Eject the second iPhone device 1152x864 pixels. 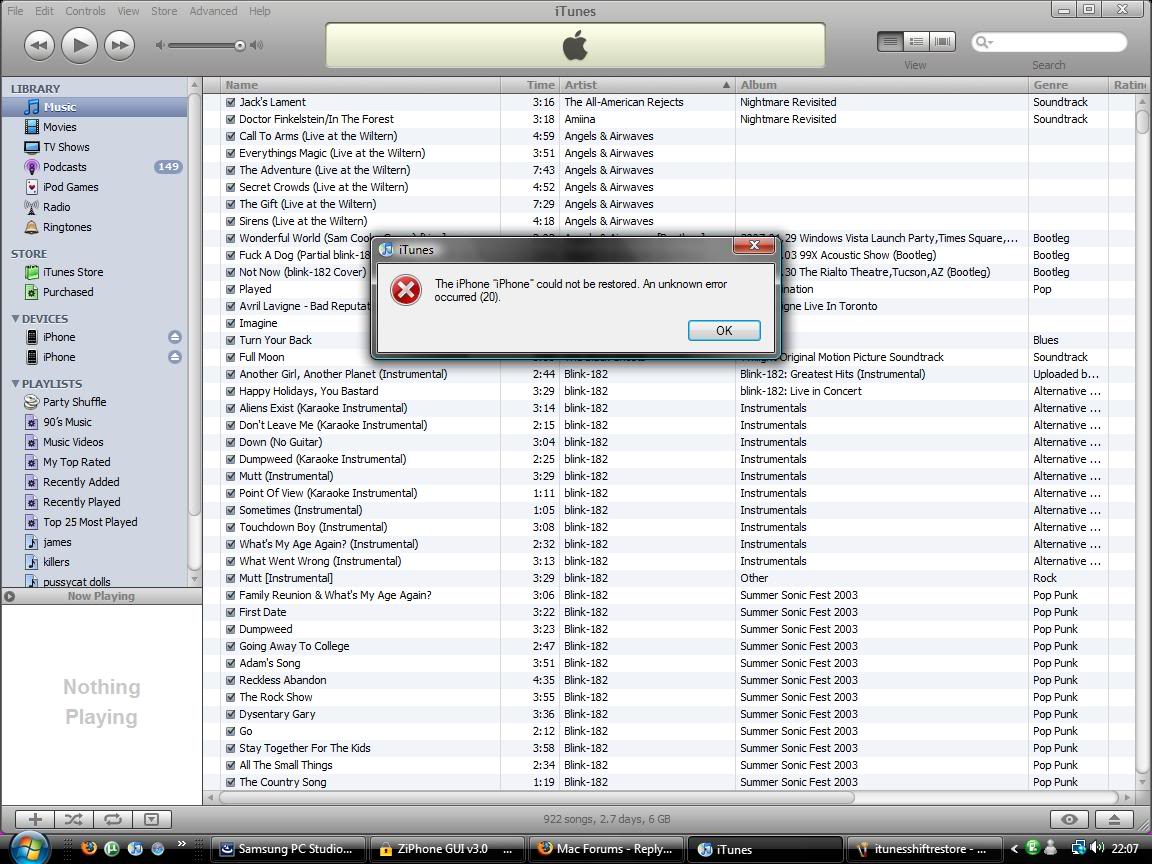[175, 357]
